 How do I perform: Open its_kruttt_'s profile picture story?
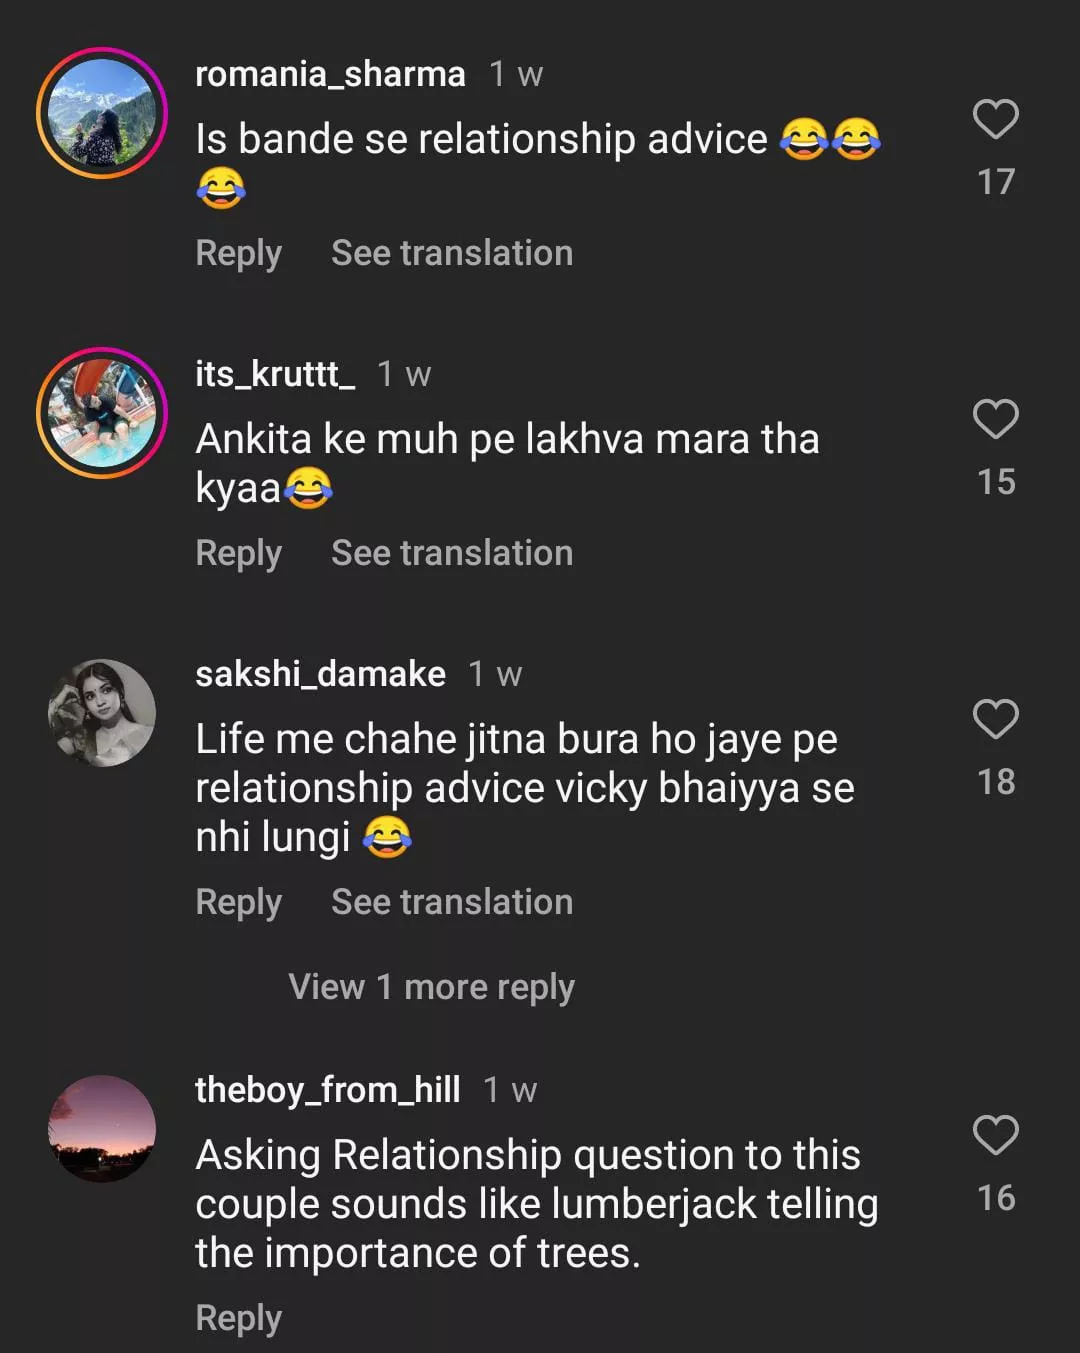(102, 413)
